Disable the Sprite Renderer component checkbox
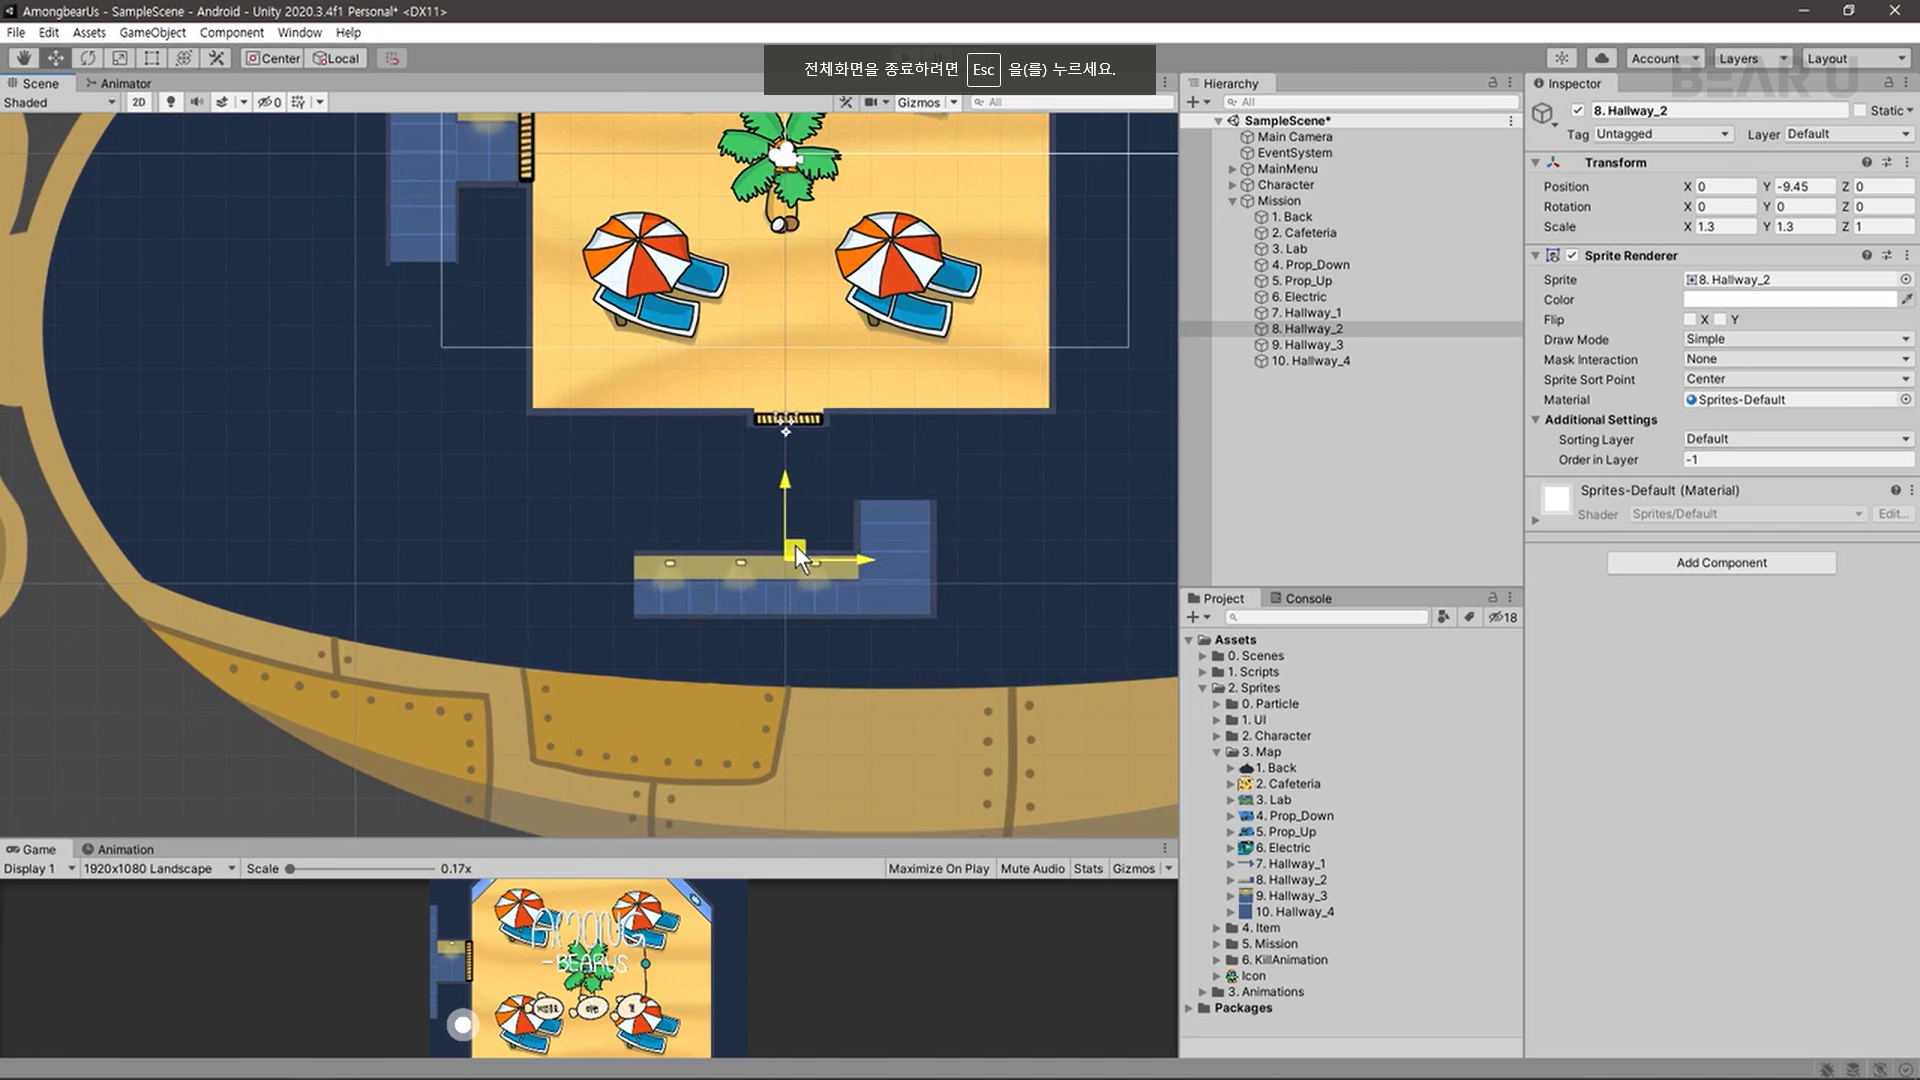 pyautogui.click(x=1572, y=255)
